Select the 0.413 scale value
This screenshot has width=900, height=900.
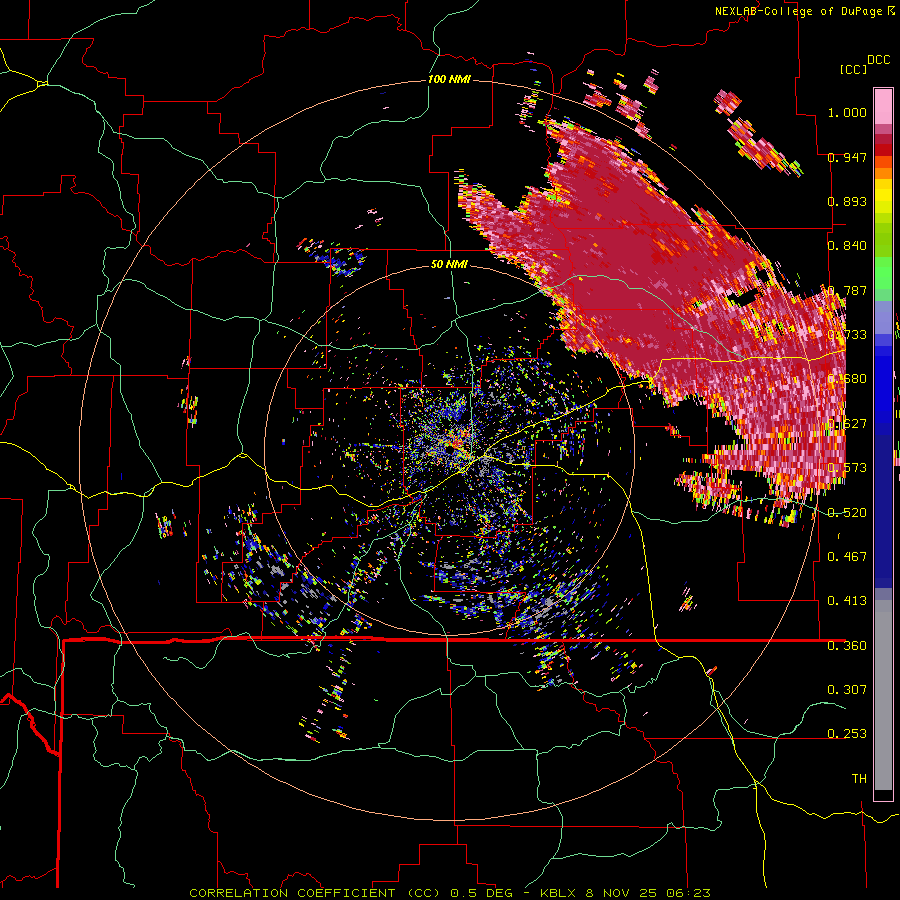point(847,601)
